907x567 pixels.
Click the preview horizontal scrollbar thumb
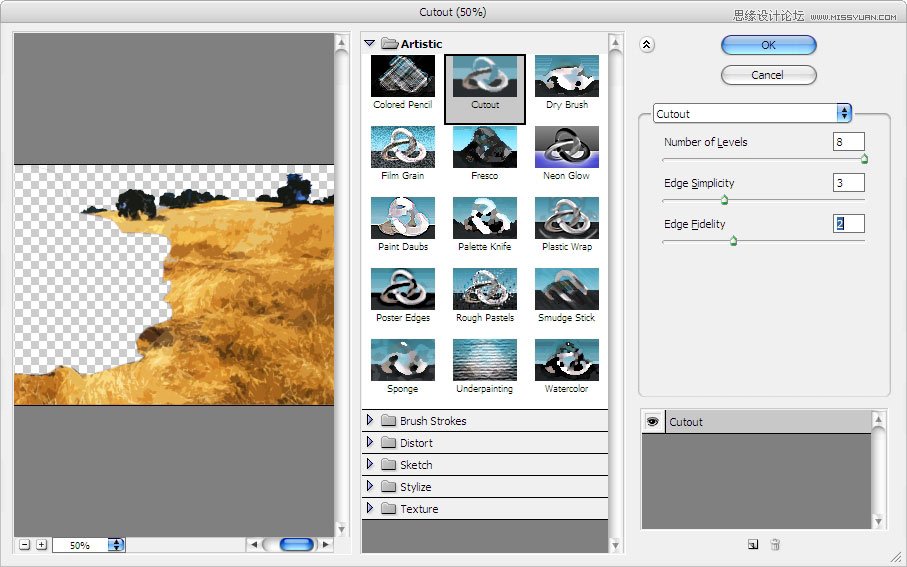[x=297, y=544]
